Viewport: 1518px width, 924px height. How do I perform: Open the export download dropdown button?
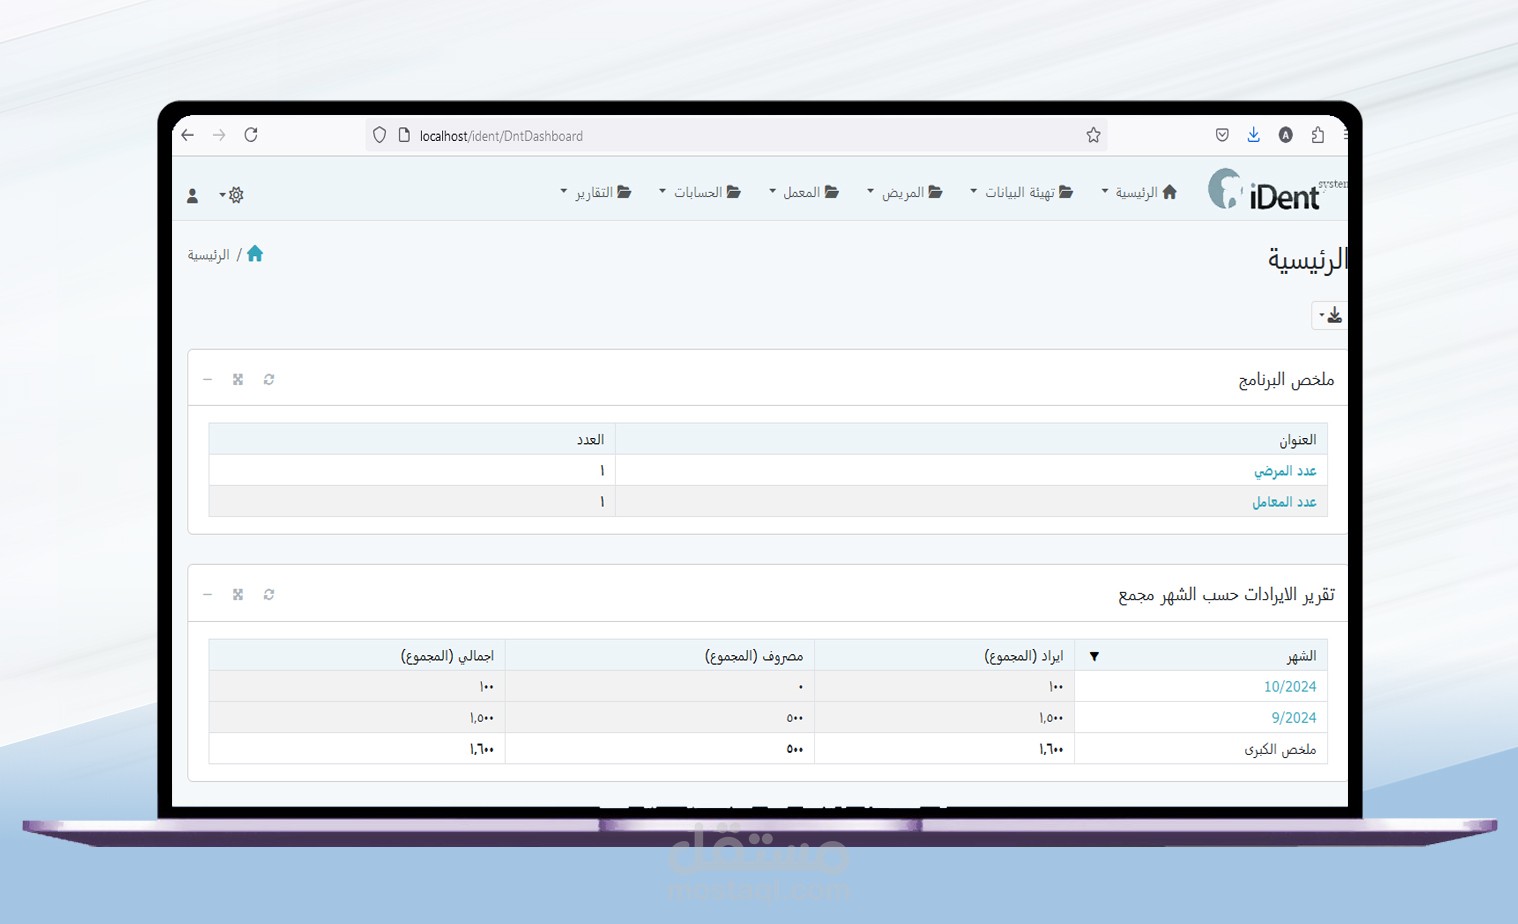coord(1329,315)
